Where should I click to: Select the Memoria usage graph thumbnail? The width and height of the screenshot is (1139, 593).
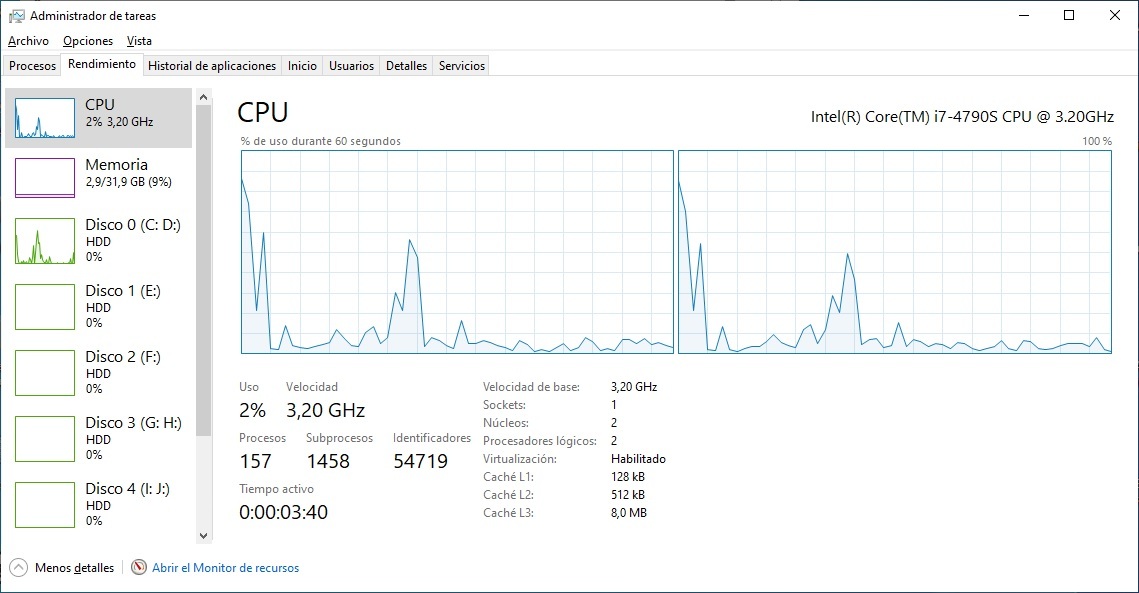[x=45, y=178]
